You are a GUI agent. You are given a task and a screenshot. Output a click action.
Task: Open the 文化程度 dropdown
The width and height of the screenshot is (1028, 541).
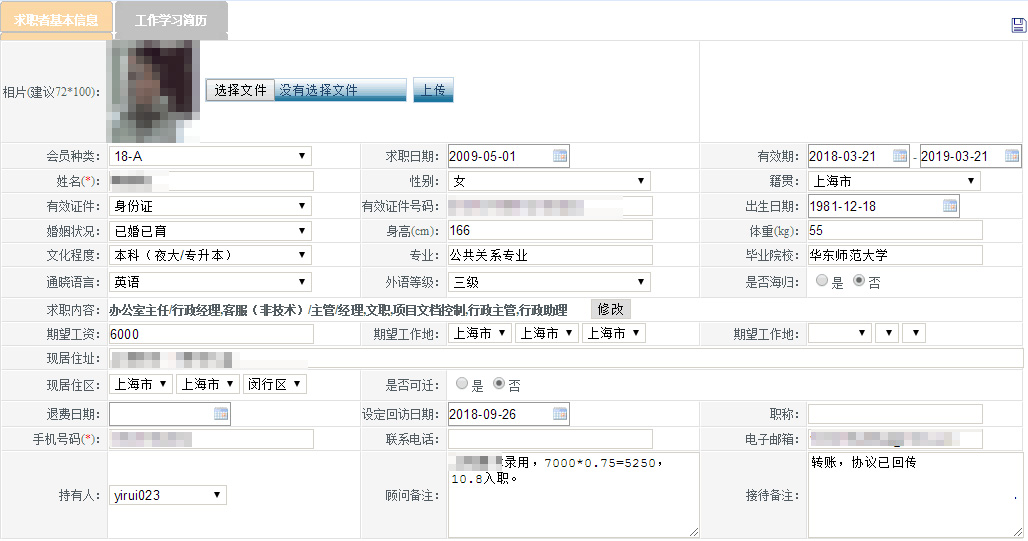210,255
